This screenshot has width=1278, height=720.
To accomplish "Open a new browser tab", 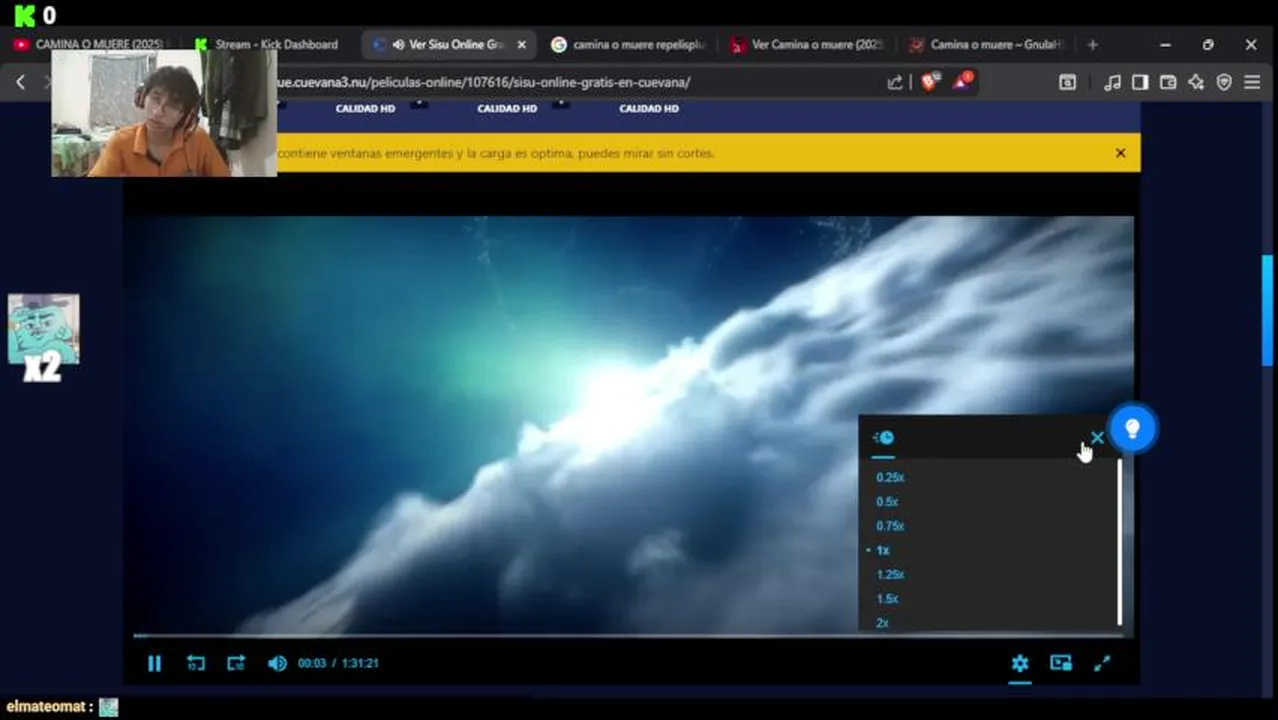I will [x=1092, y=45].
